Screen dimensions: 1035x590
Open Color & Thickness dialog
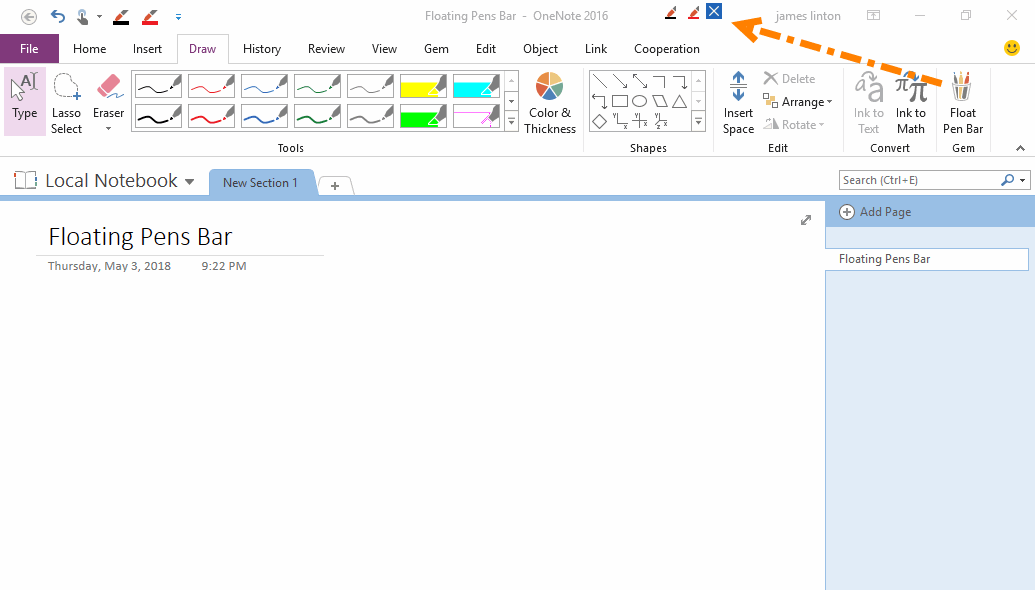point(550,103)
